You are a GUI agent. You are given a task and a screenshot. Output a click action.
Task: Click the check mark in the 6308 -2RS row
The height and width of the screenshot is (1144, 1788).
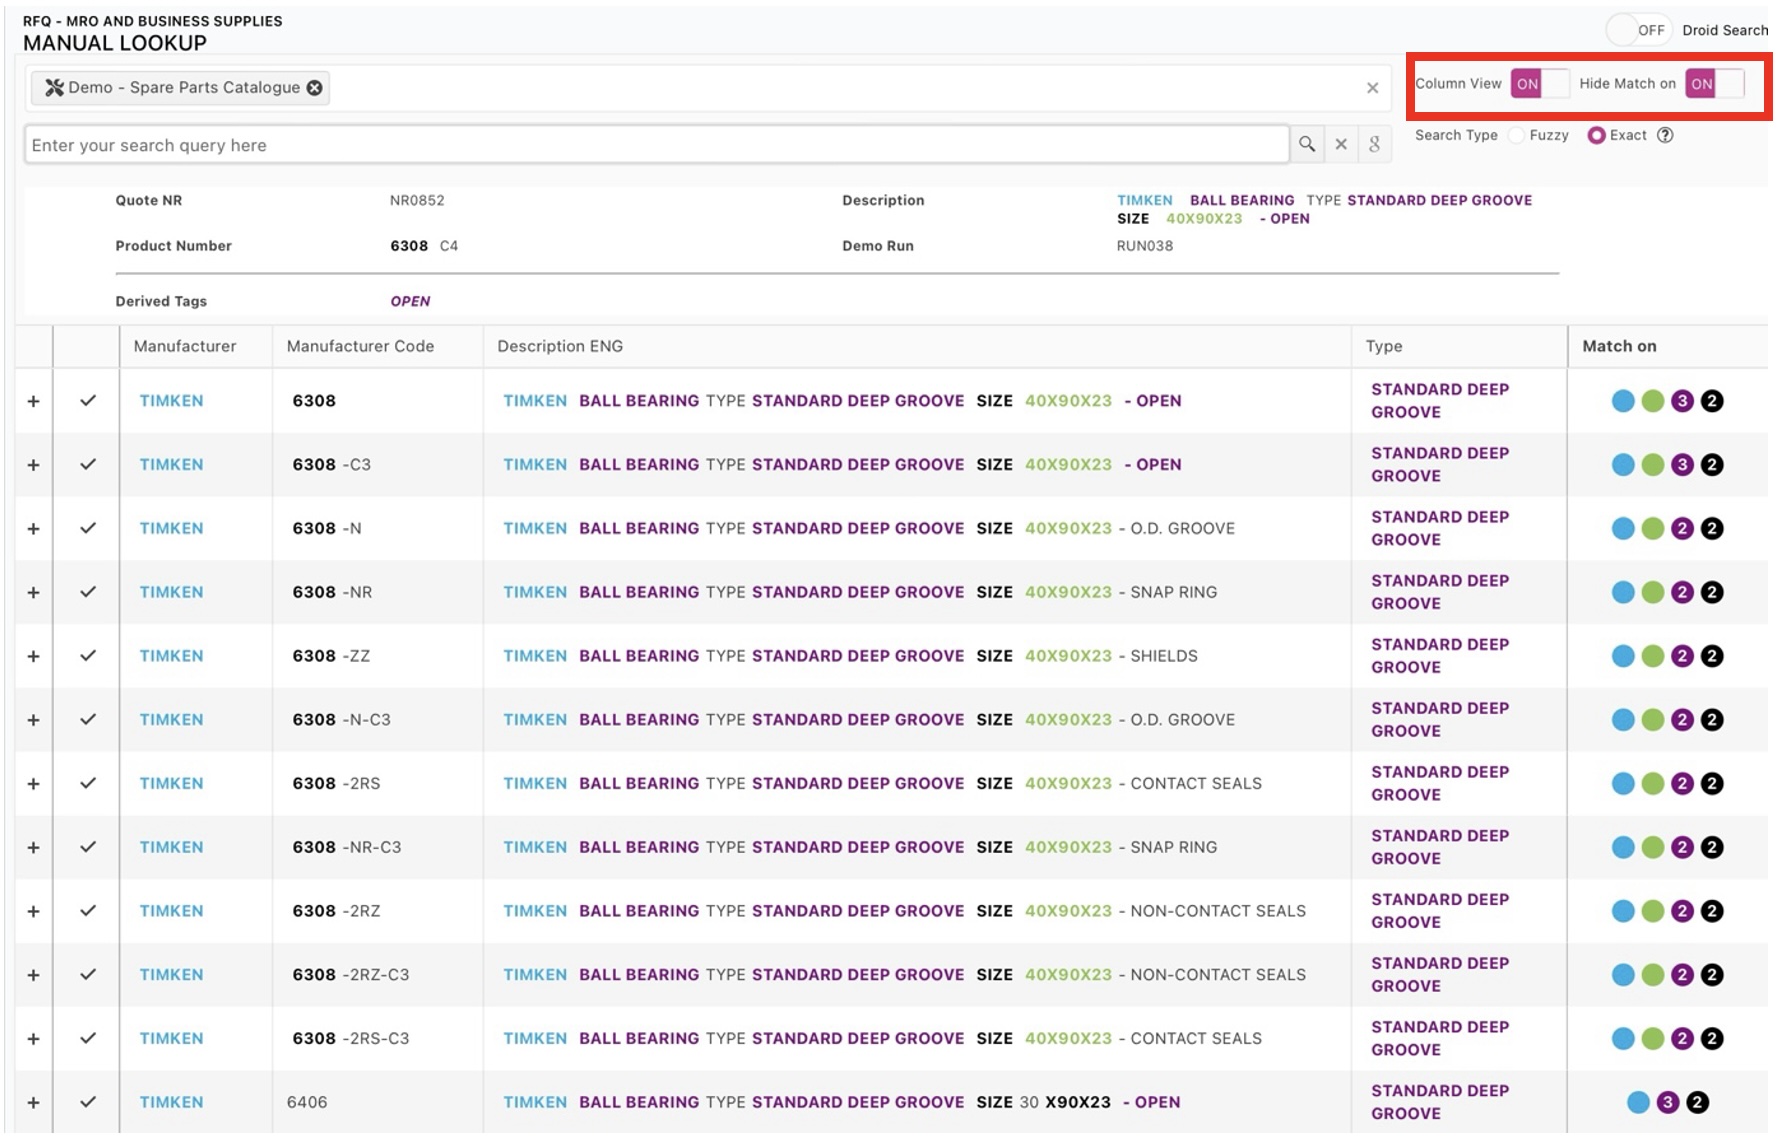(x=88, y=784)
